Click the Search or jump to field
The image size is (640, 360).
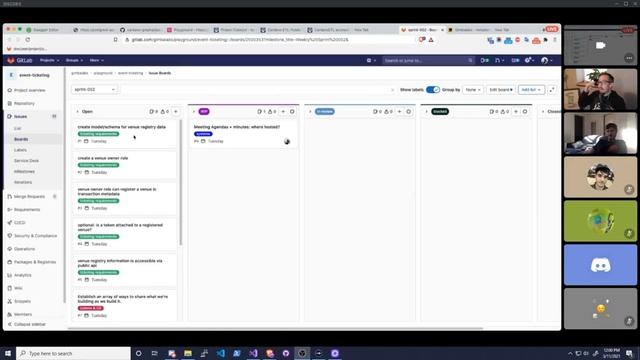pyautogui.click(x=428, y=60)
